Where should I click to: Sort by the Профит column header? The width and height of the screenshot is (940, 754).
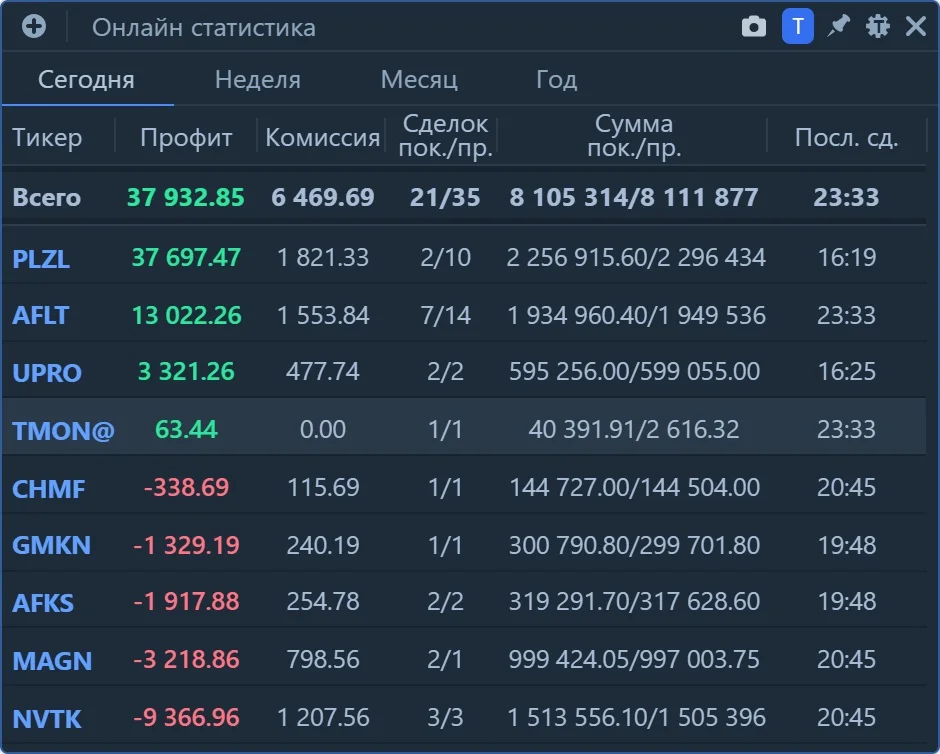tap(186, 137)
